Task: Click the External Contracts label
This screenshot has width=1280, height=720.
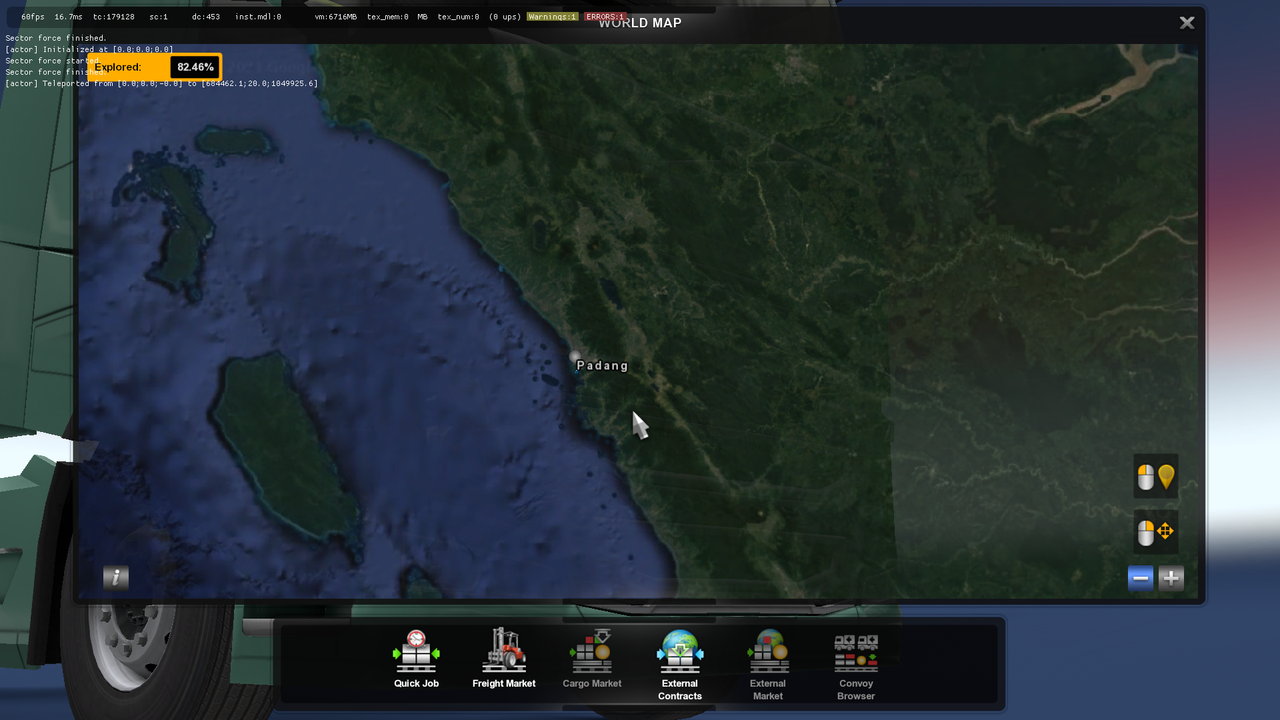Action: [680, 690]
